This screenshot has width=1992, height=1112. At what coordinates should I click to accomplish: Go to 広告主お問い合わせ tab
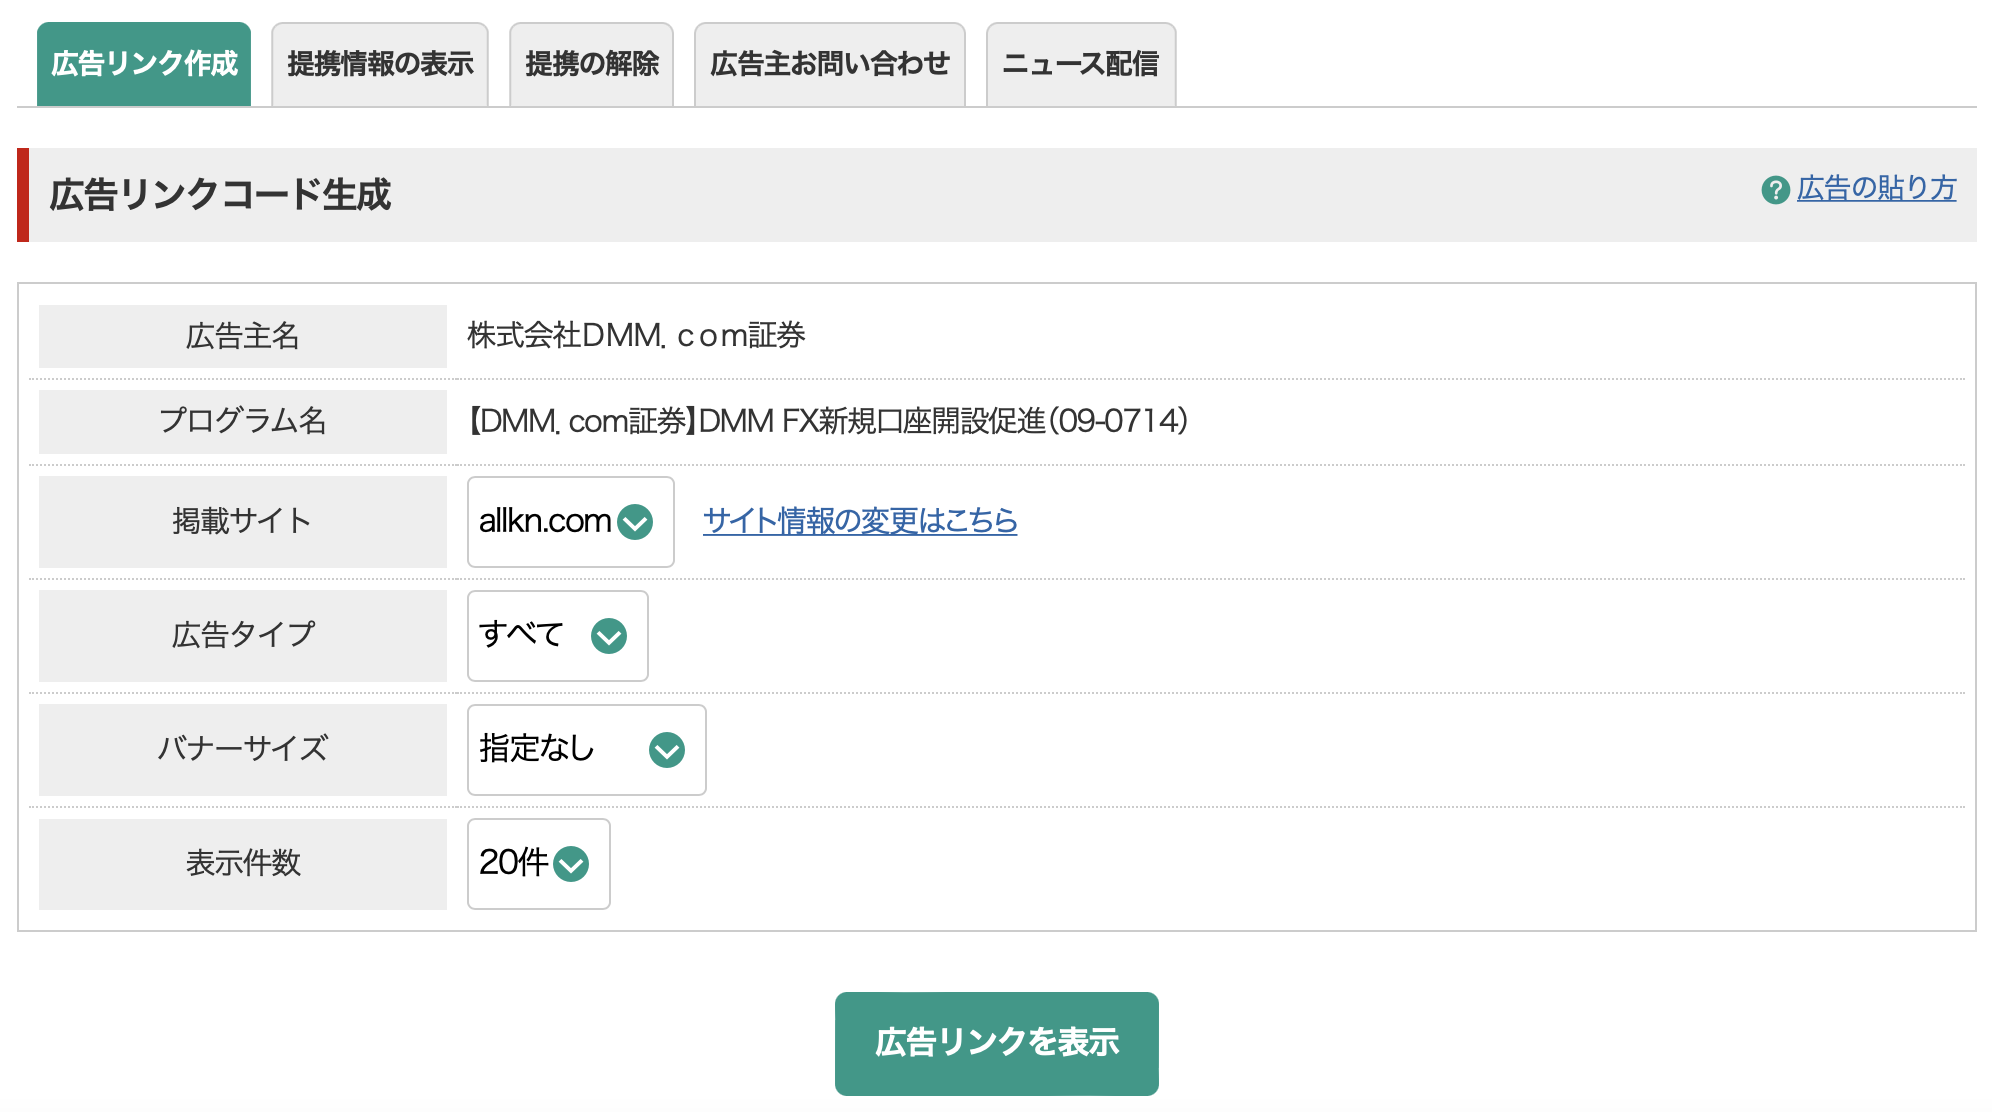(x=830, y=64)
